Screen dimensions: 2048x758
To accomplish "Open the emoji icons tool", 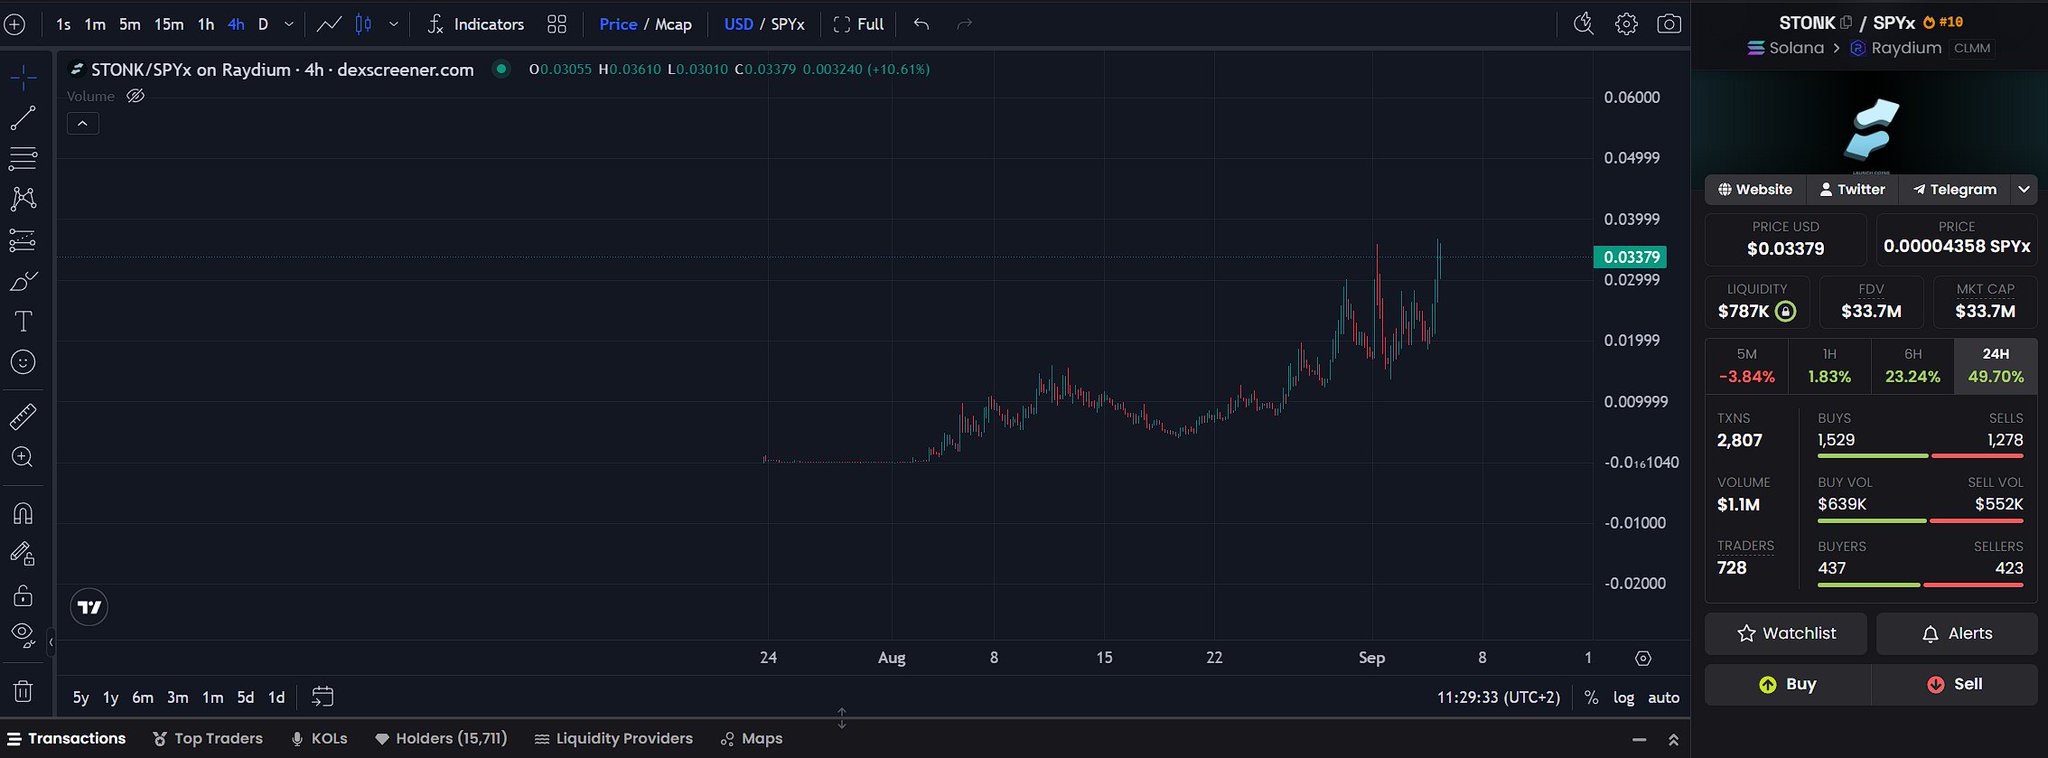I will pos(23,362).
